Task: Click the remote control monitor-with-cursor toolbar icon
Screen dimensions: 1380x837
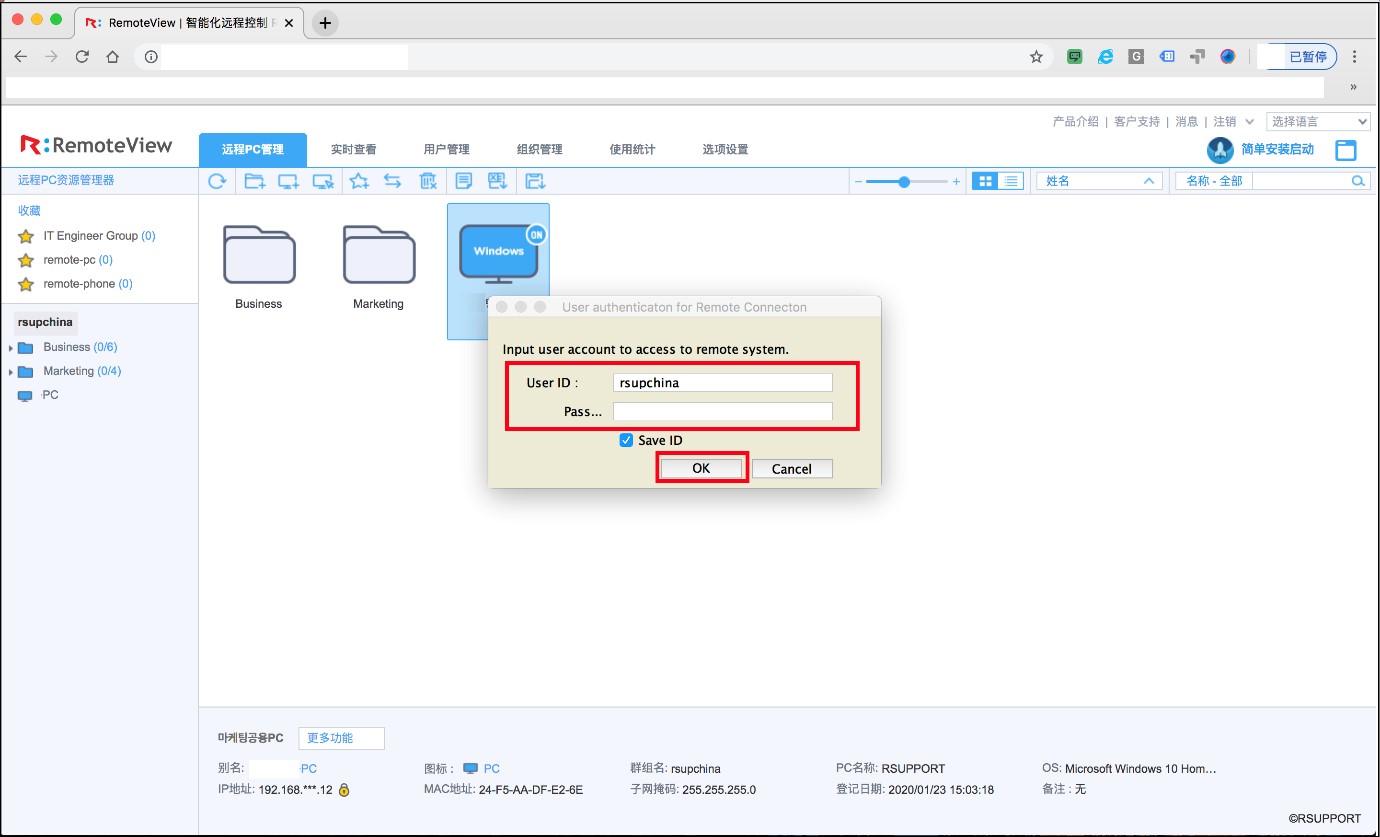Action: [323, 181]
